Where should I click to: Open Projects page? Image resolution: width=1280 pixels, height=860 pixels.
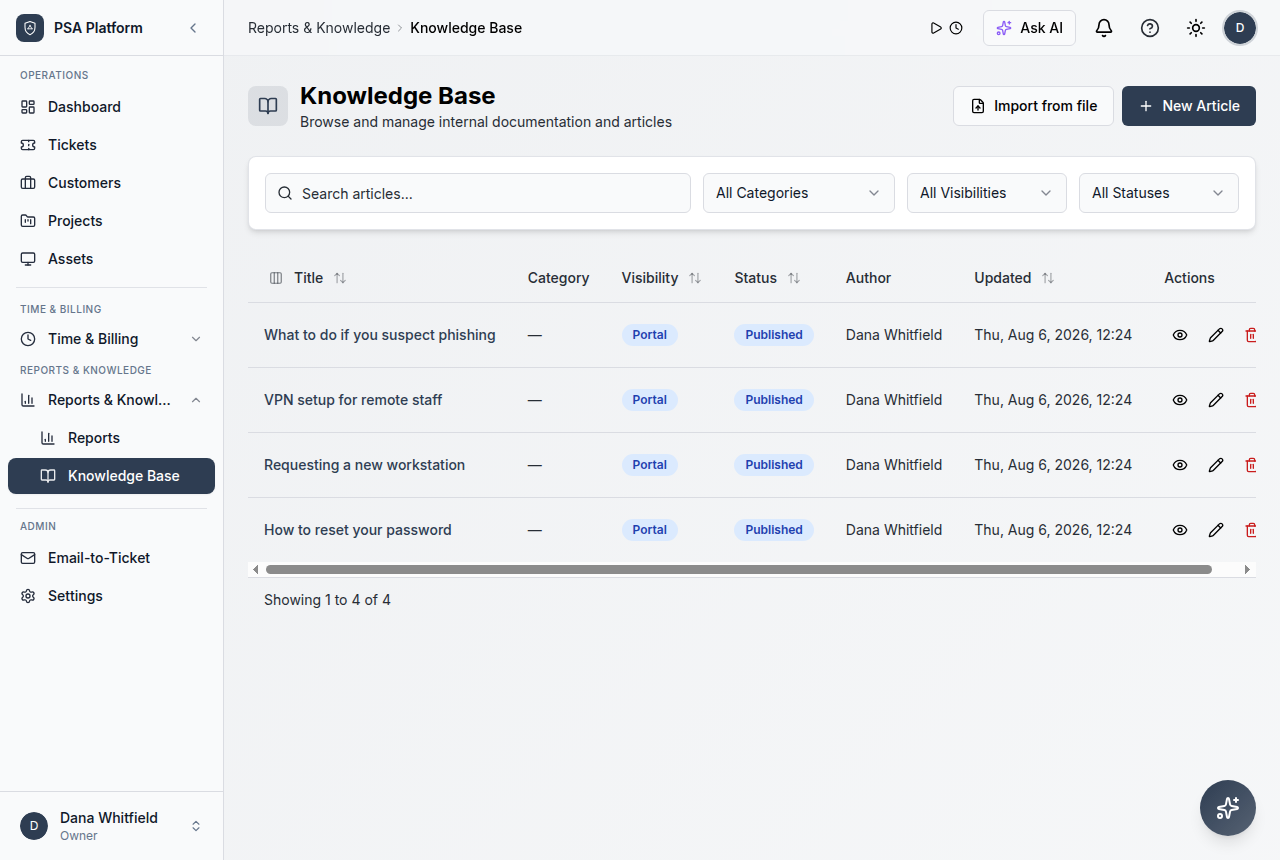tap(111, 221)
